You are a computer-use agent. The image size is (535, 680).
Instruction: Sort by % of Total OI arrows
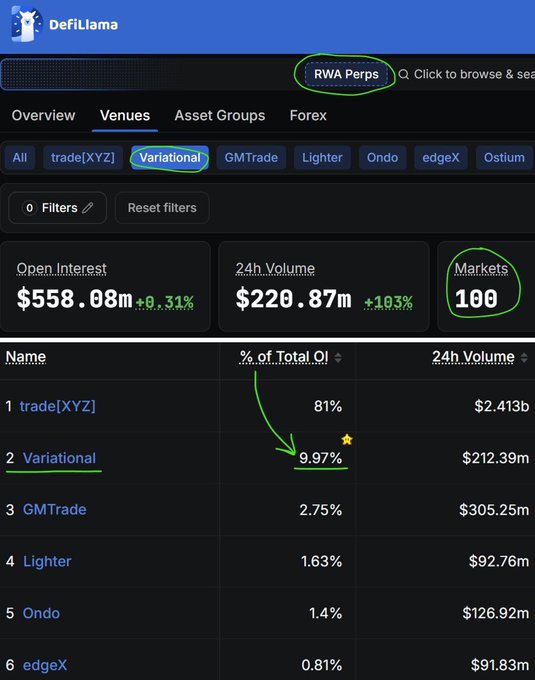[x=338, y=357]
